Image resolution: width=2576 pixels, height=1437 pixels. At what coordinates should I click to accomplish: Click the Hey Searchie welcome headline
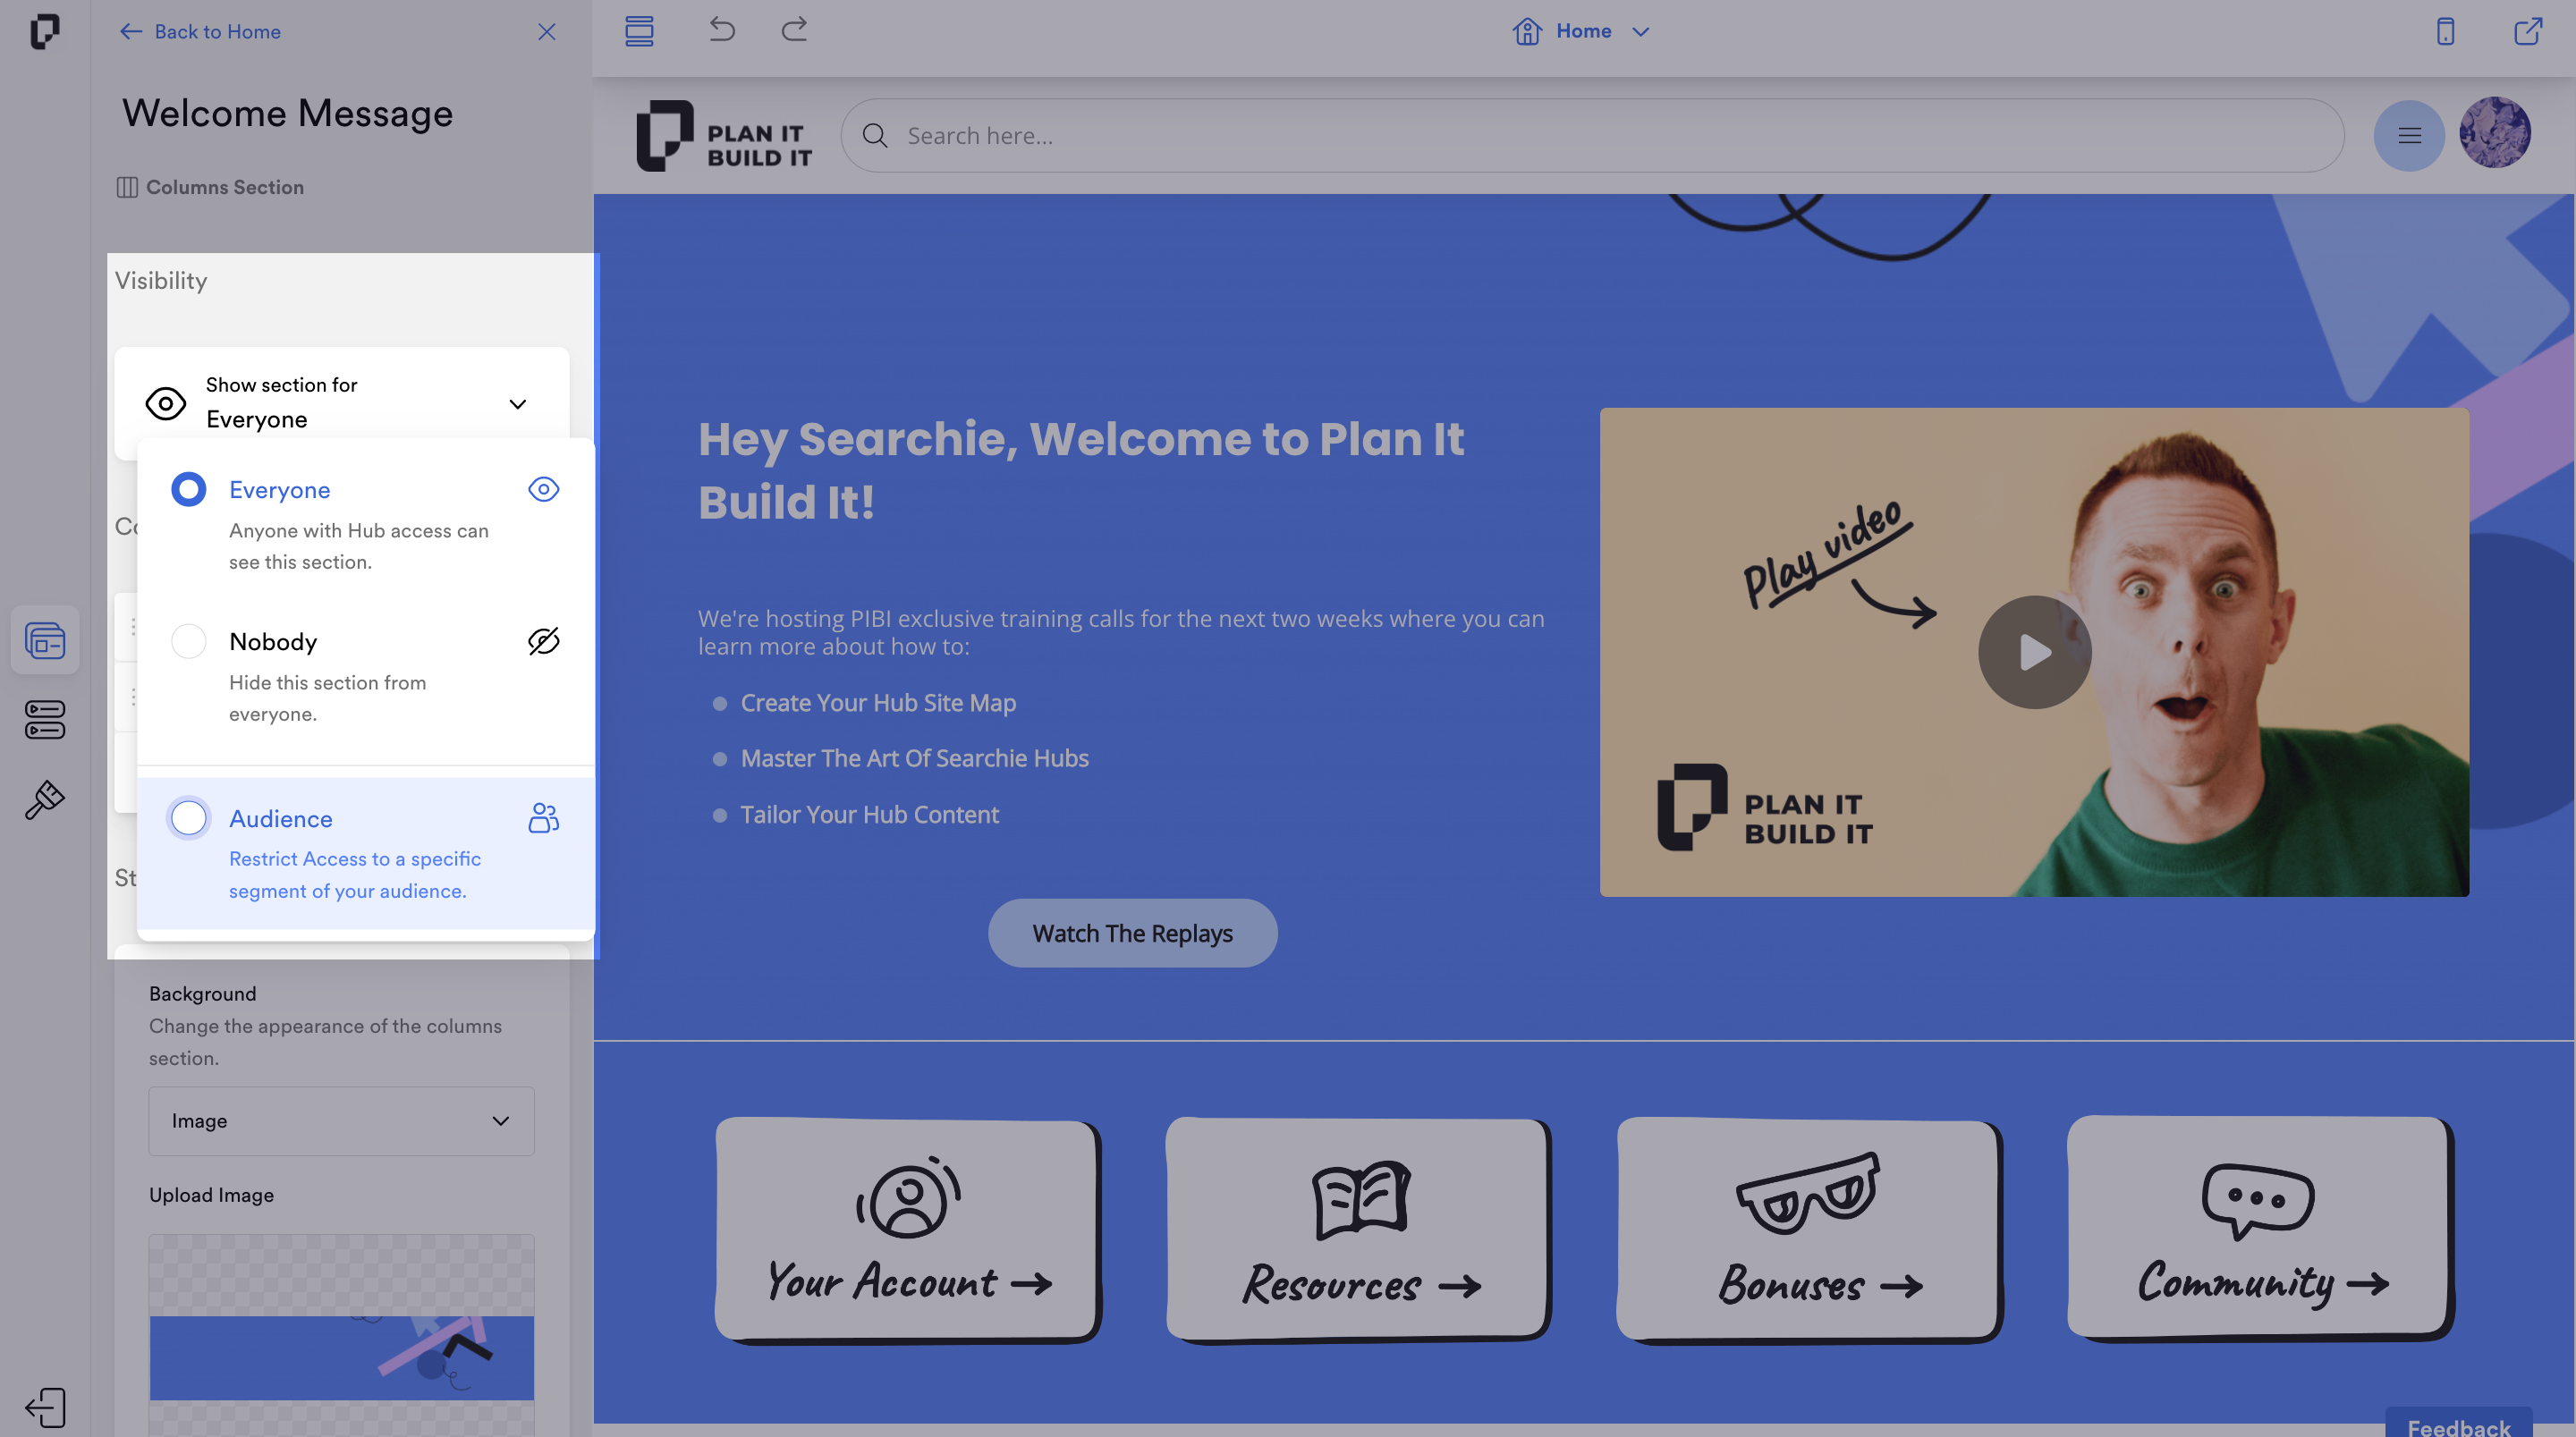coord(1080,470)
